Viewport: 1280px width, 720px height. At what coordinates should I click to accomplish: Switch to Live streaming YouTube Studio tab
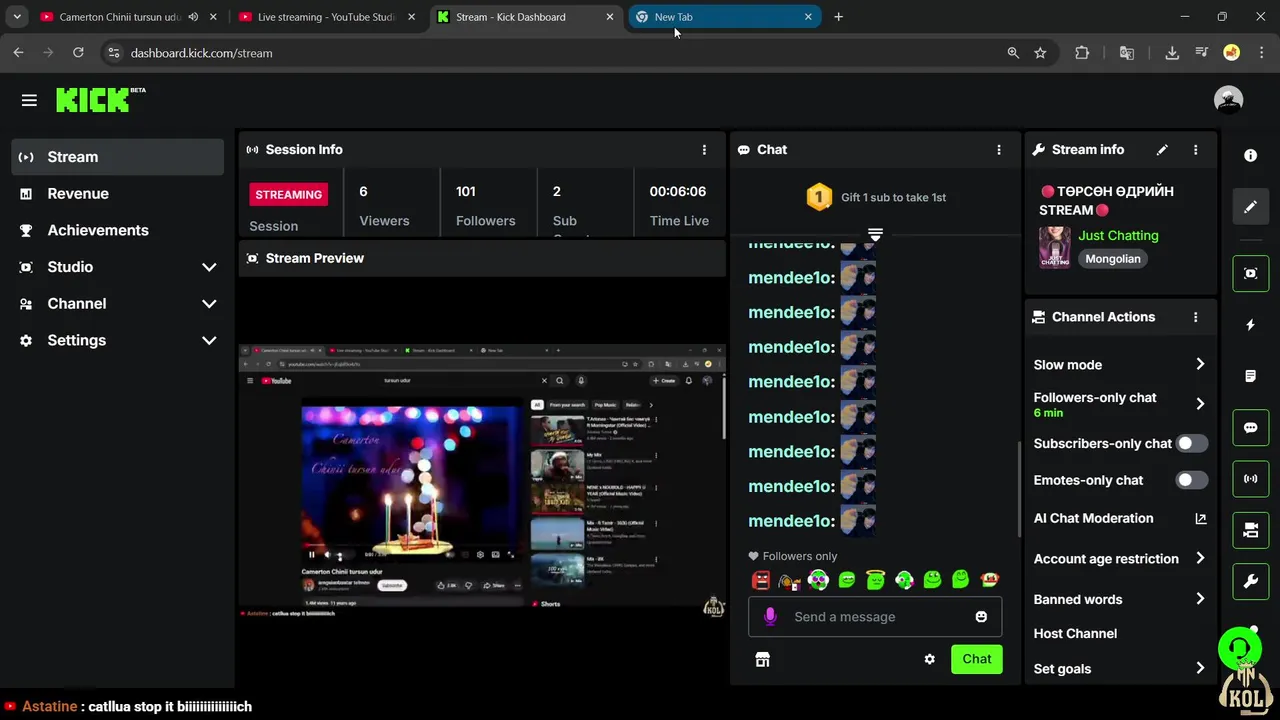coord(327,17)
